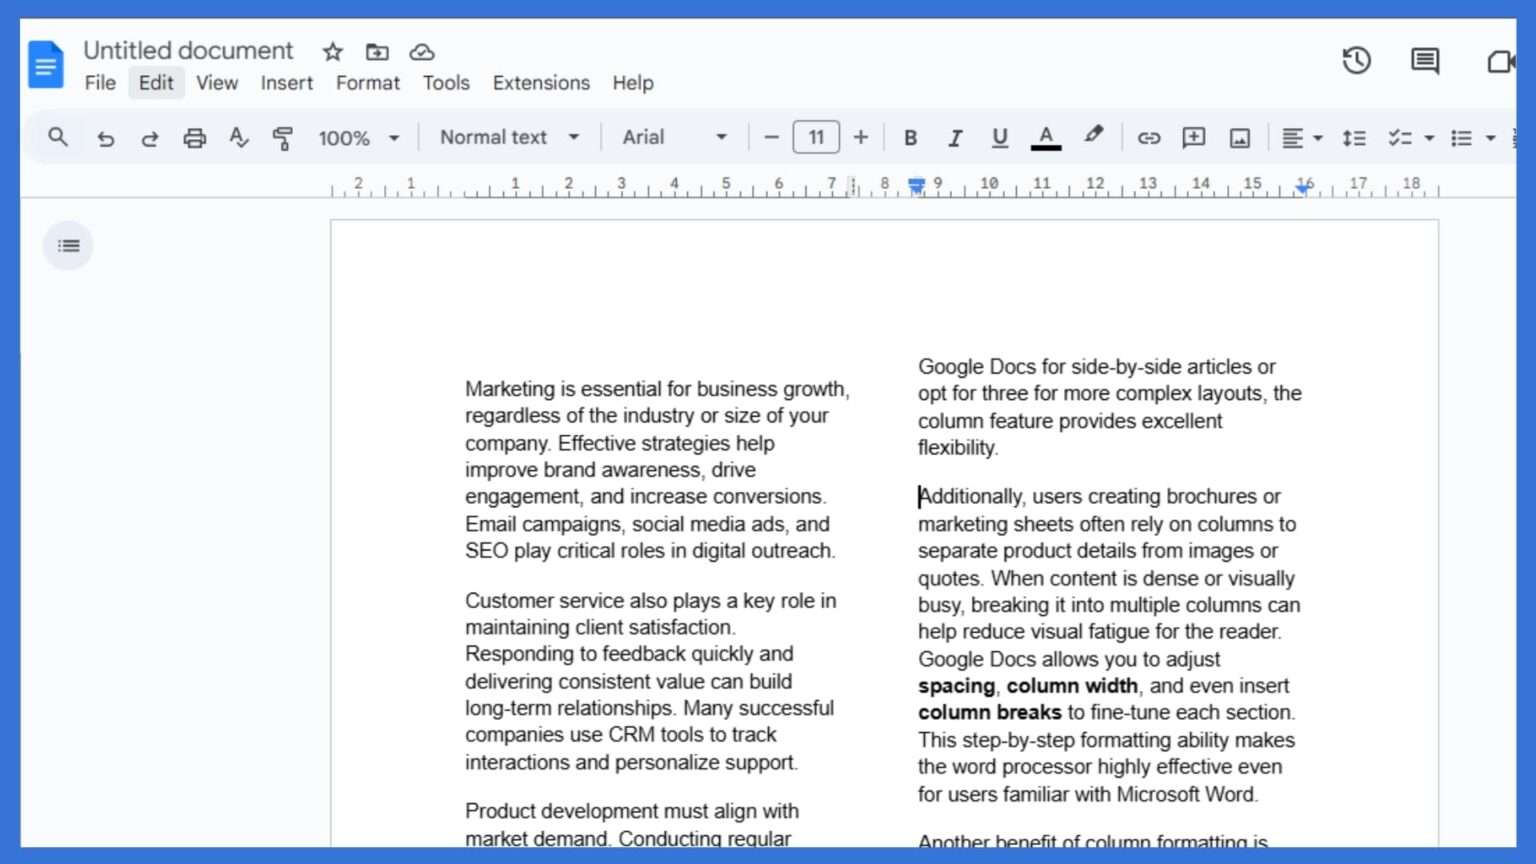Click the Undo icon
Viewport: 1536px width, 864px height.
pos(105,137)
